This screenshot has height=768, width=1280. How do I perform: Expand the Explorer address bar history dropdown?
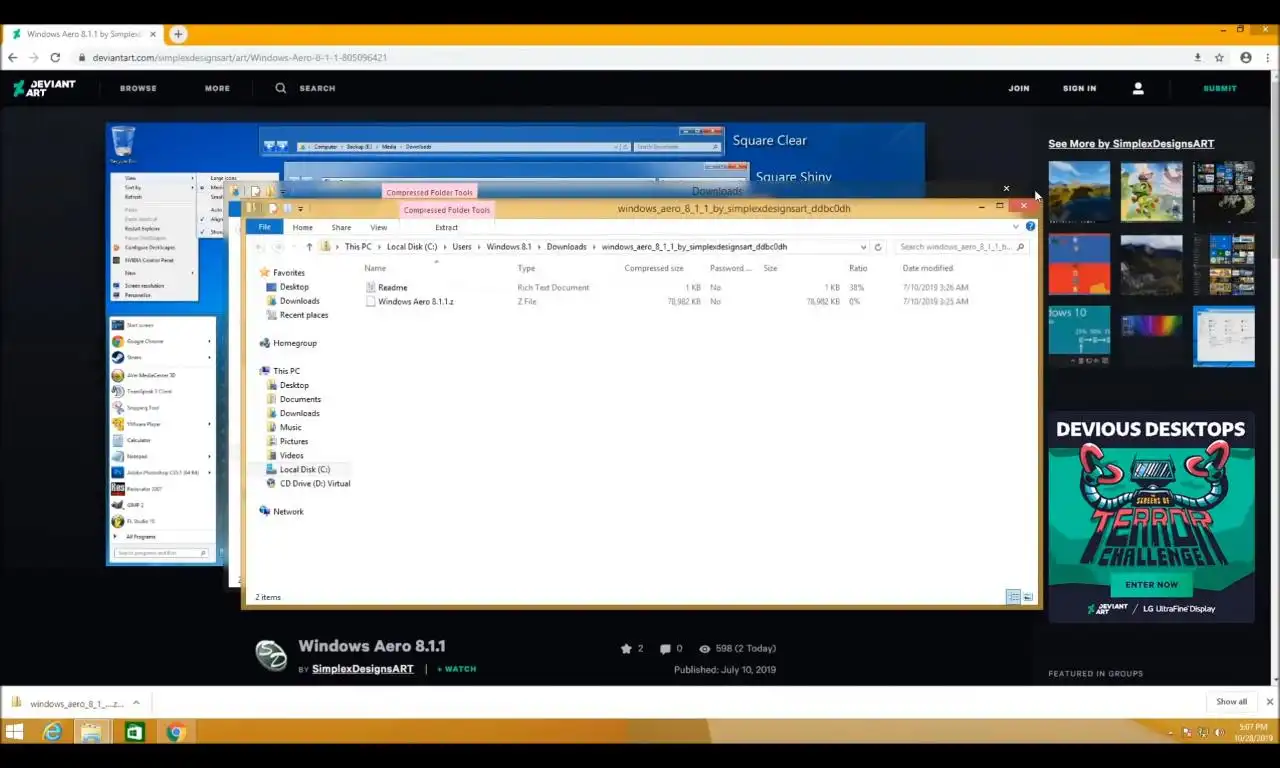pyautogui.click(x=863, y=247)
